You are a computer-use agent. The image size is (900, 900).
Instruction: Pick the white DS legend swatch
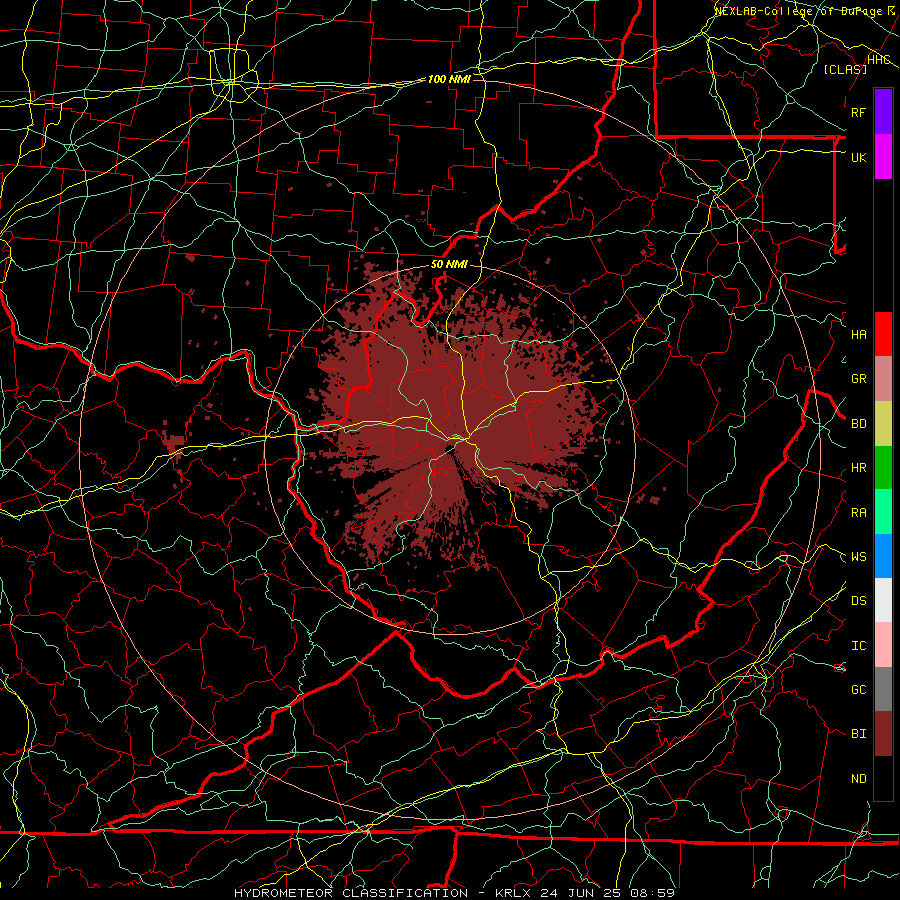883,600
